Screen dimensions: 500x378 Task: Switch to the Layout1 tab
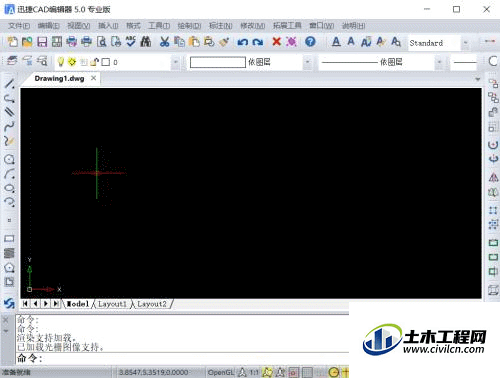pyautogui.click(x=112, y=304)
